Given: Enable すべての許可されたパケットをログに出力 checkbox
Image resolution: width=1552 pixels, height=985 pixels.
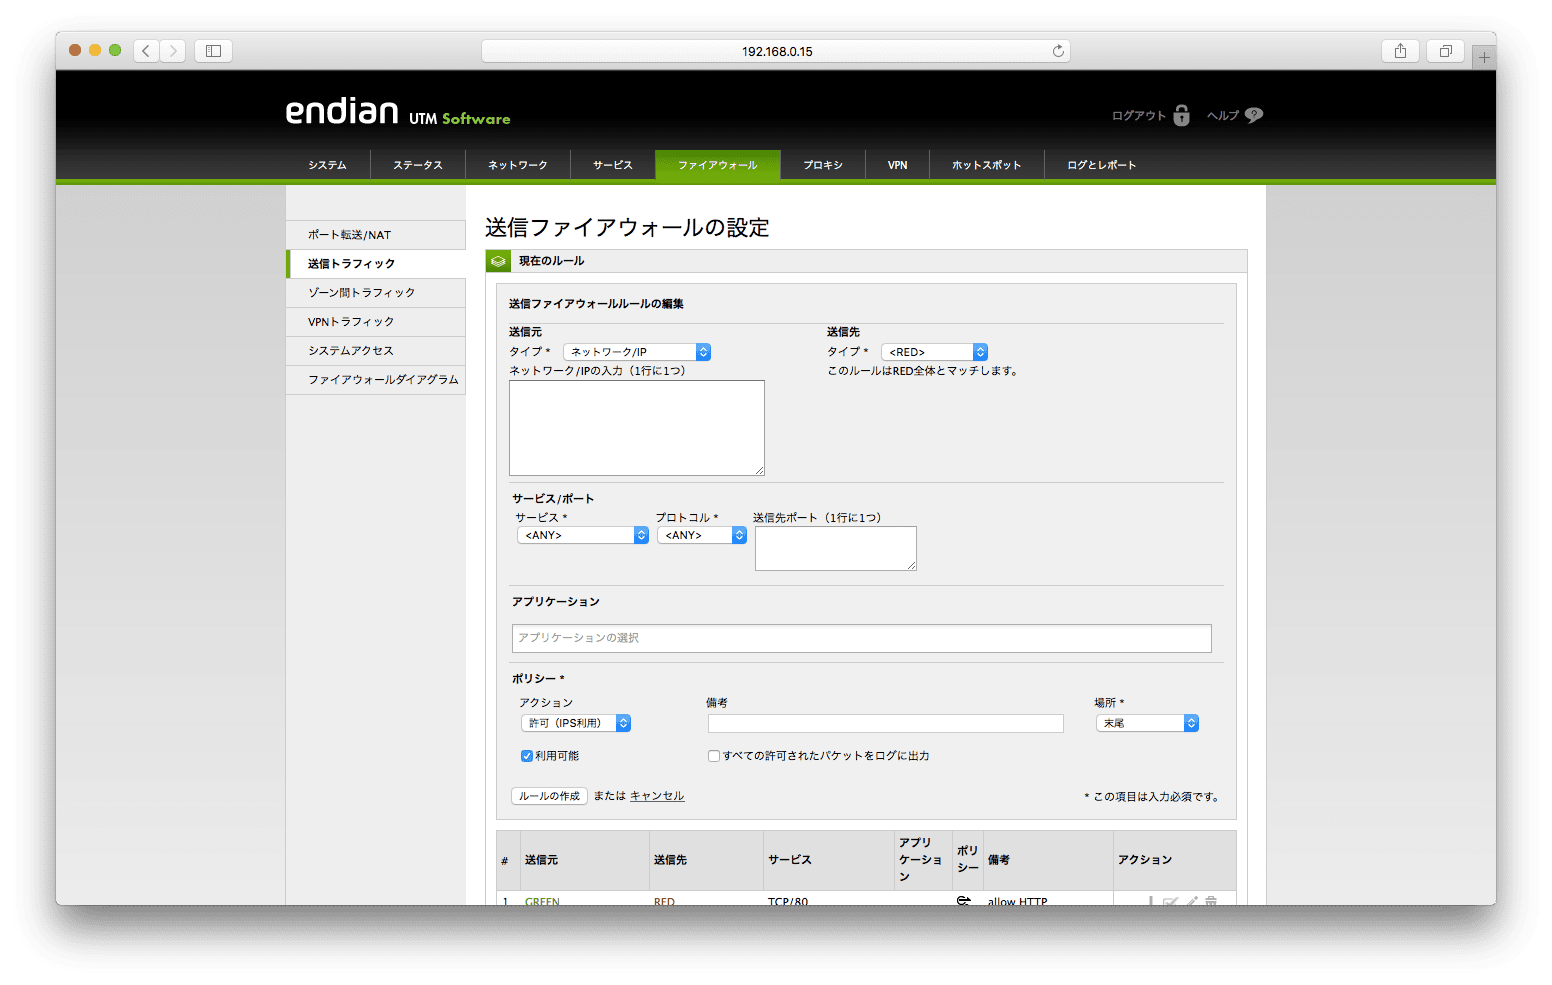Looking at the screenshot, I should 714,756.
